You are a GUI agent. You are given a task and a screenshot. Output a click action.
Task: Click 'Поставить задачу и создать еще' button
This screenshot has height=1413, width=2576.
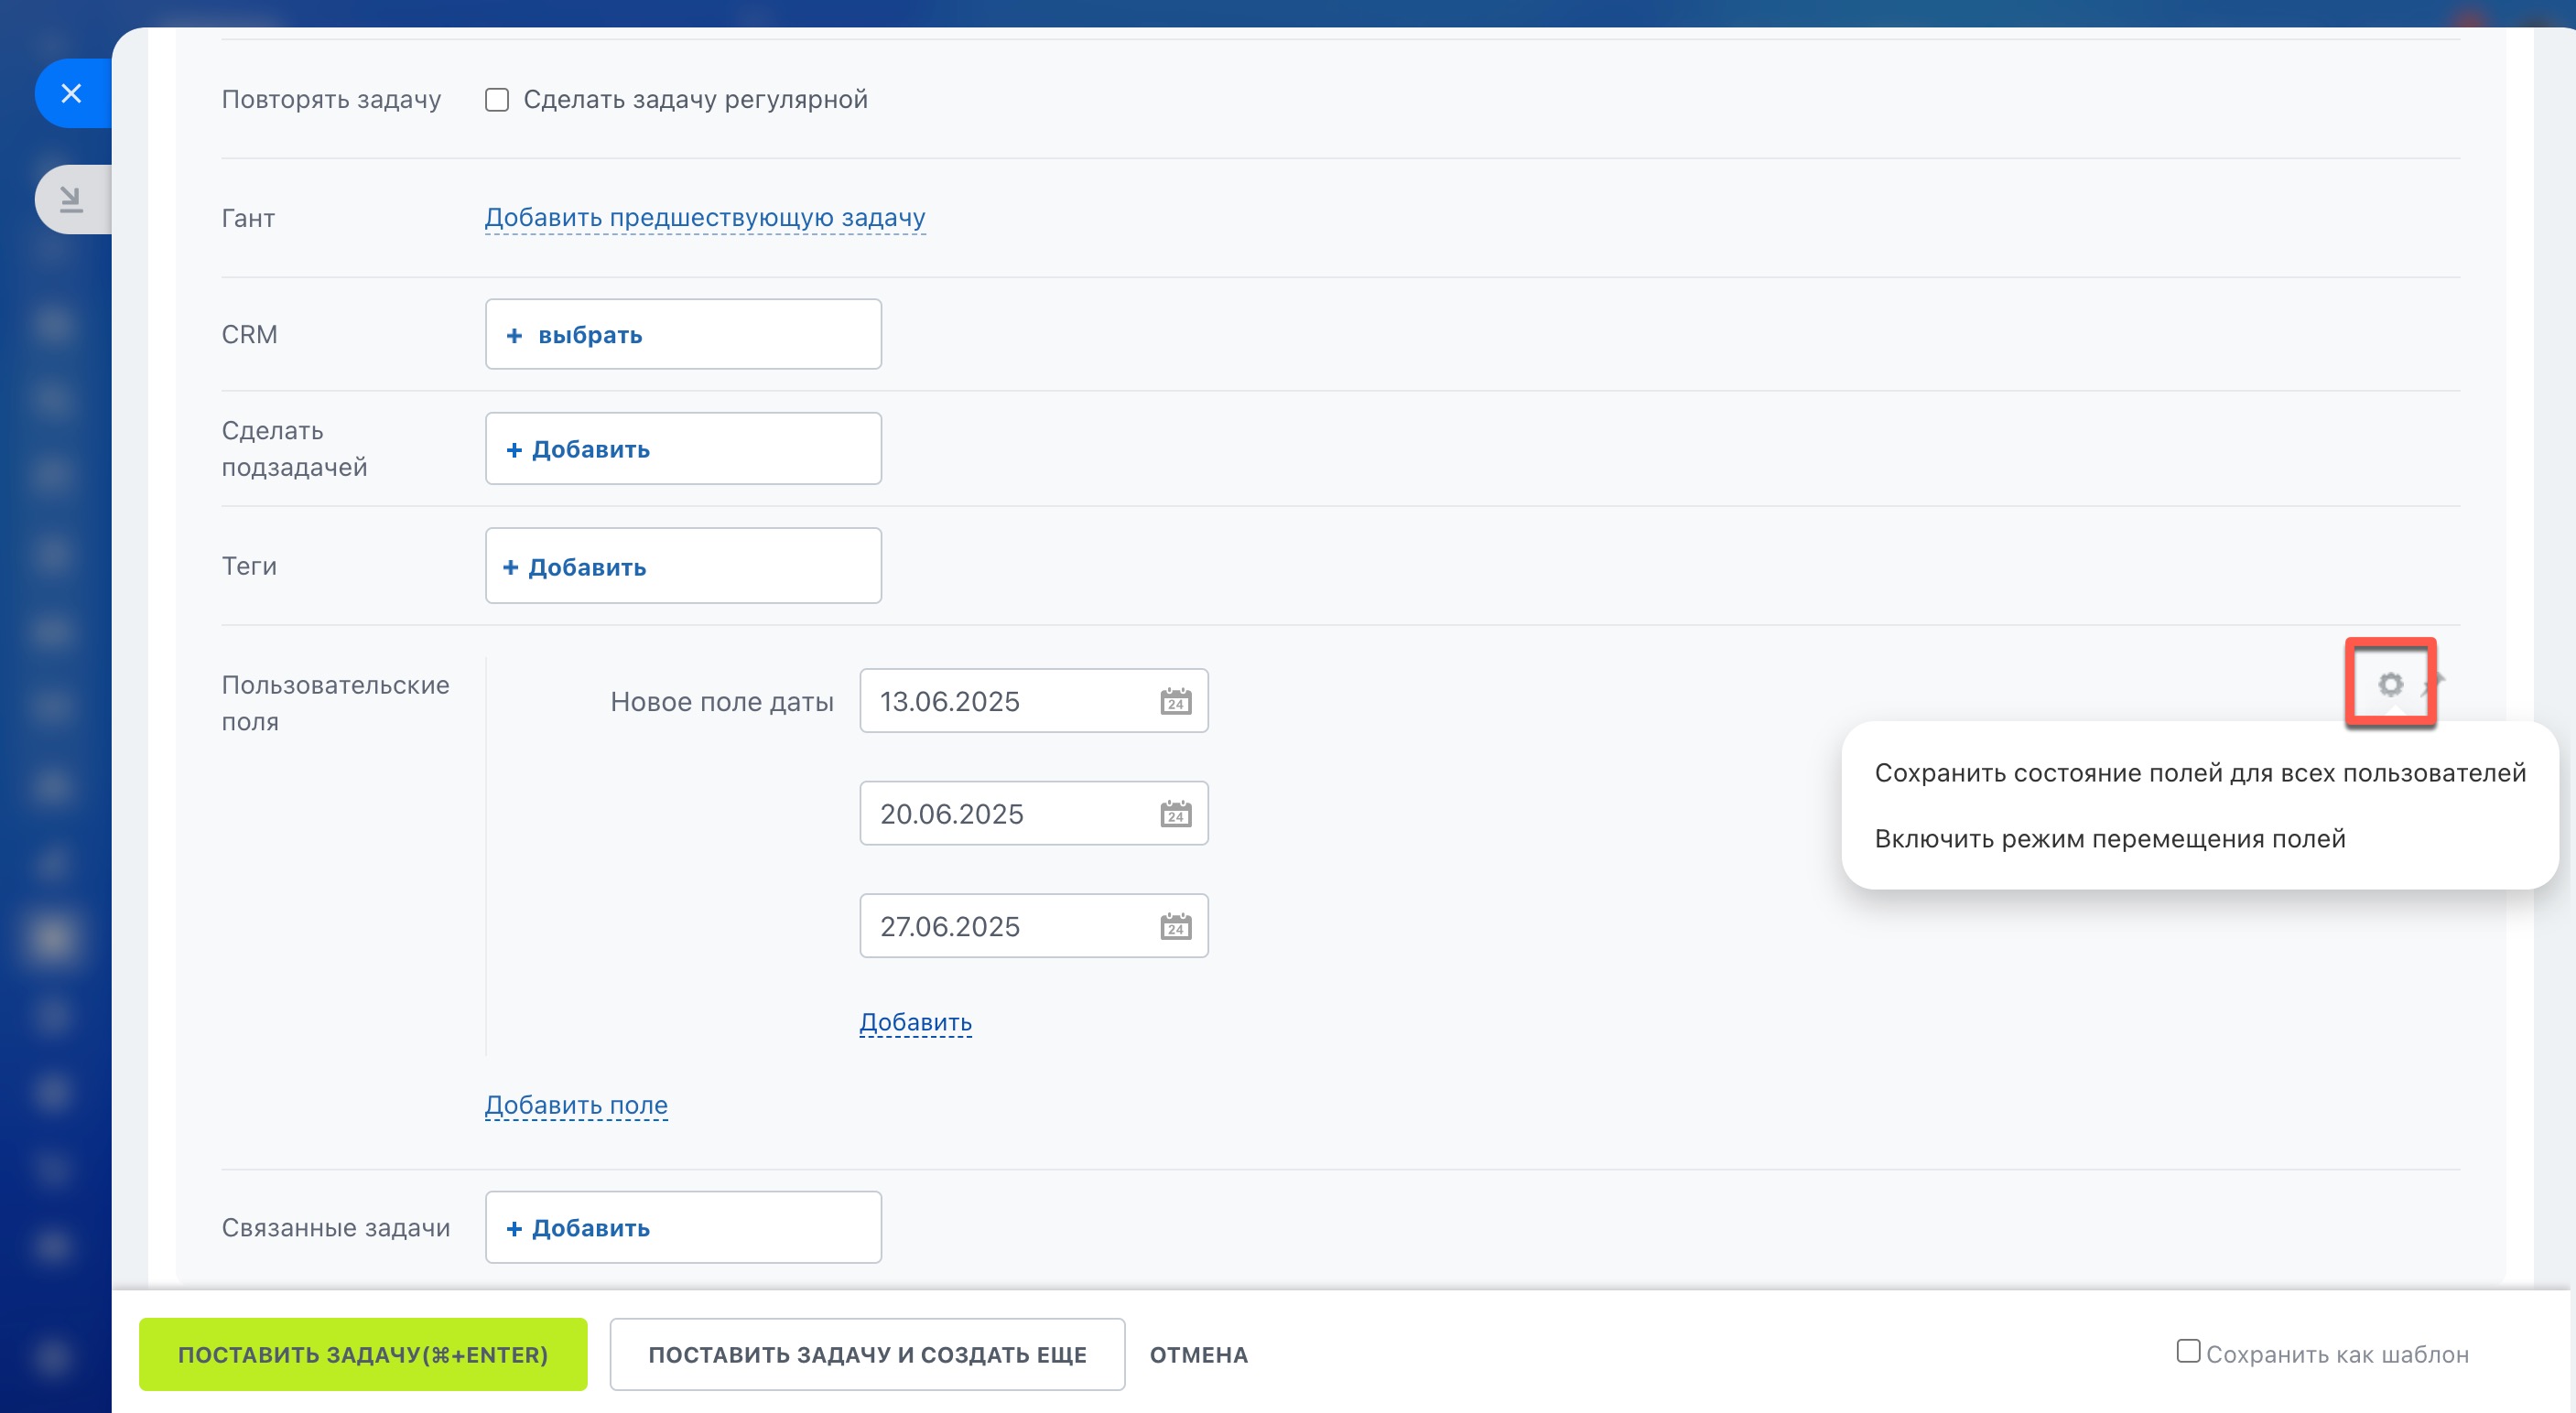pos(867,1354)
